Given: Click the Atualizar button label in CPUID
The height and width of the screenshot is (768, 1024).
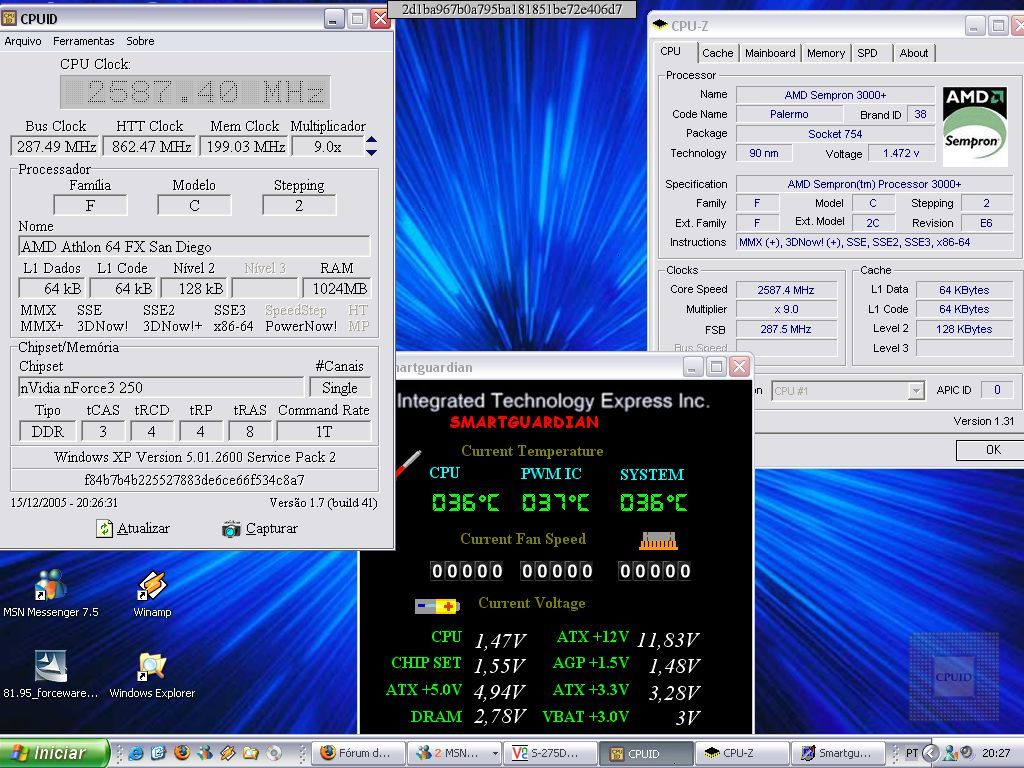Looking at the screenshot, I should (x=143, y=528).
